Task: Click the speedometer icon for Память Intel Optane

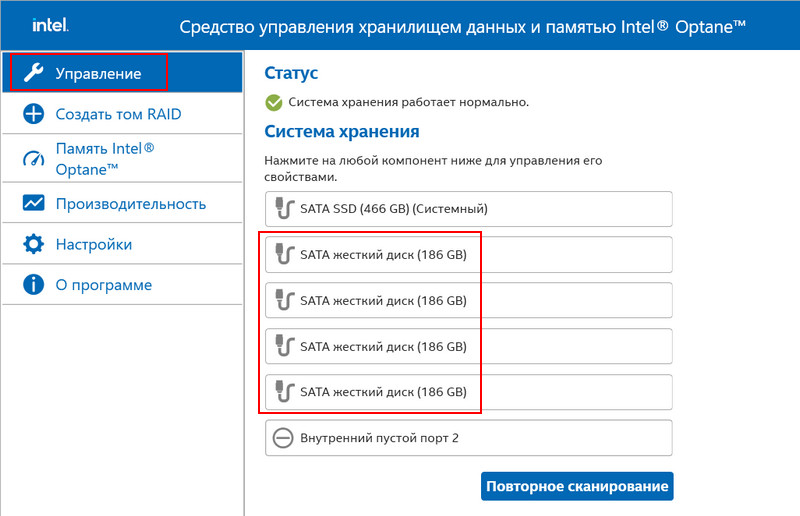Action: (x=34, y=159)
